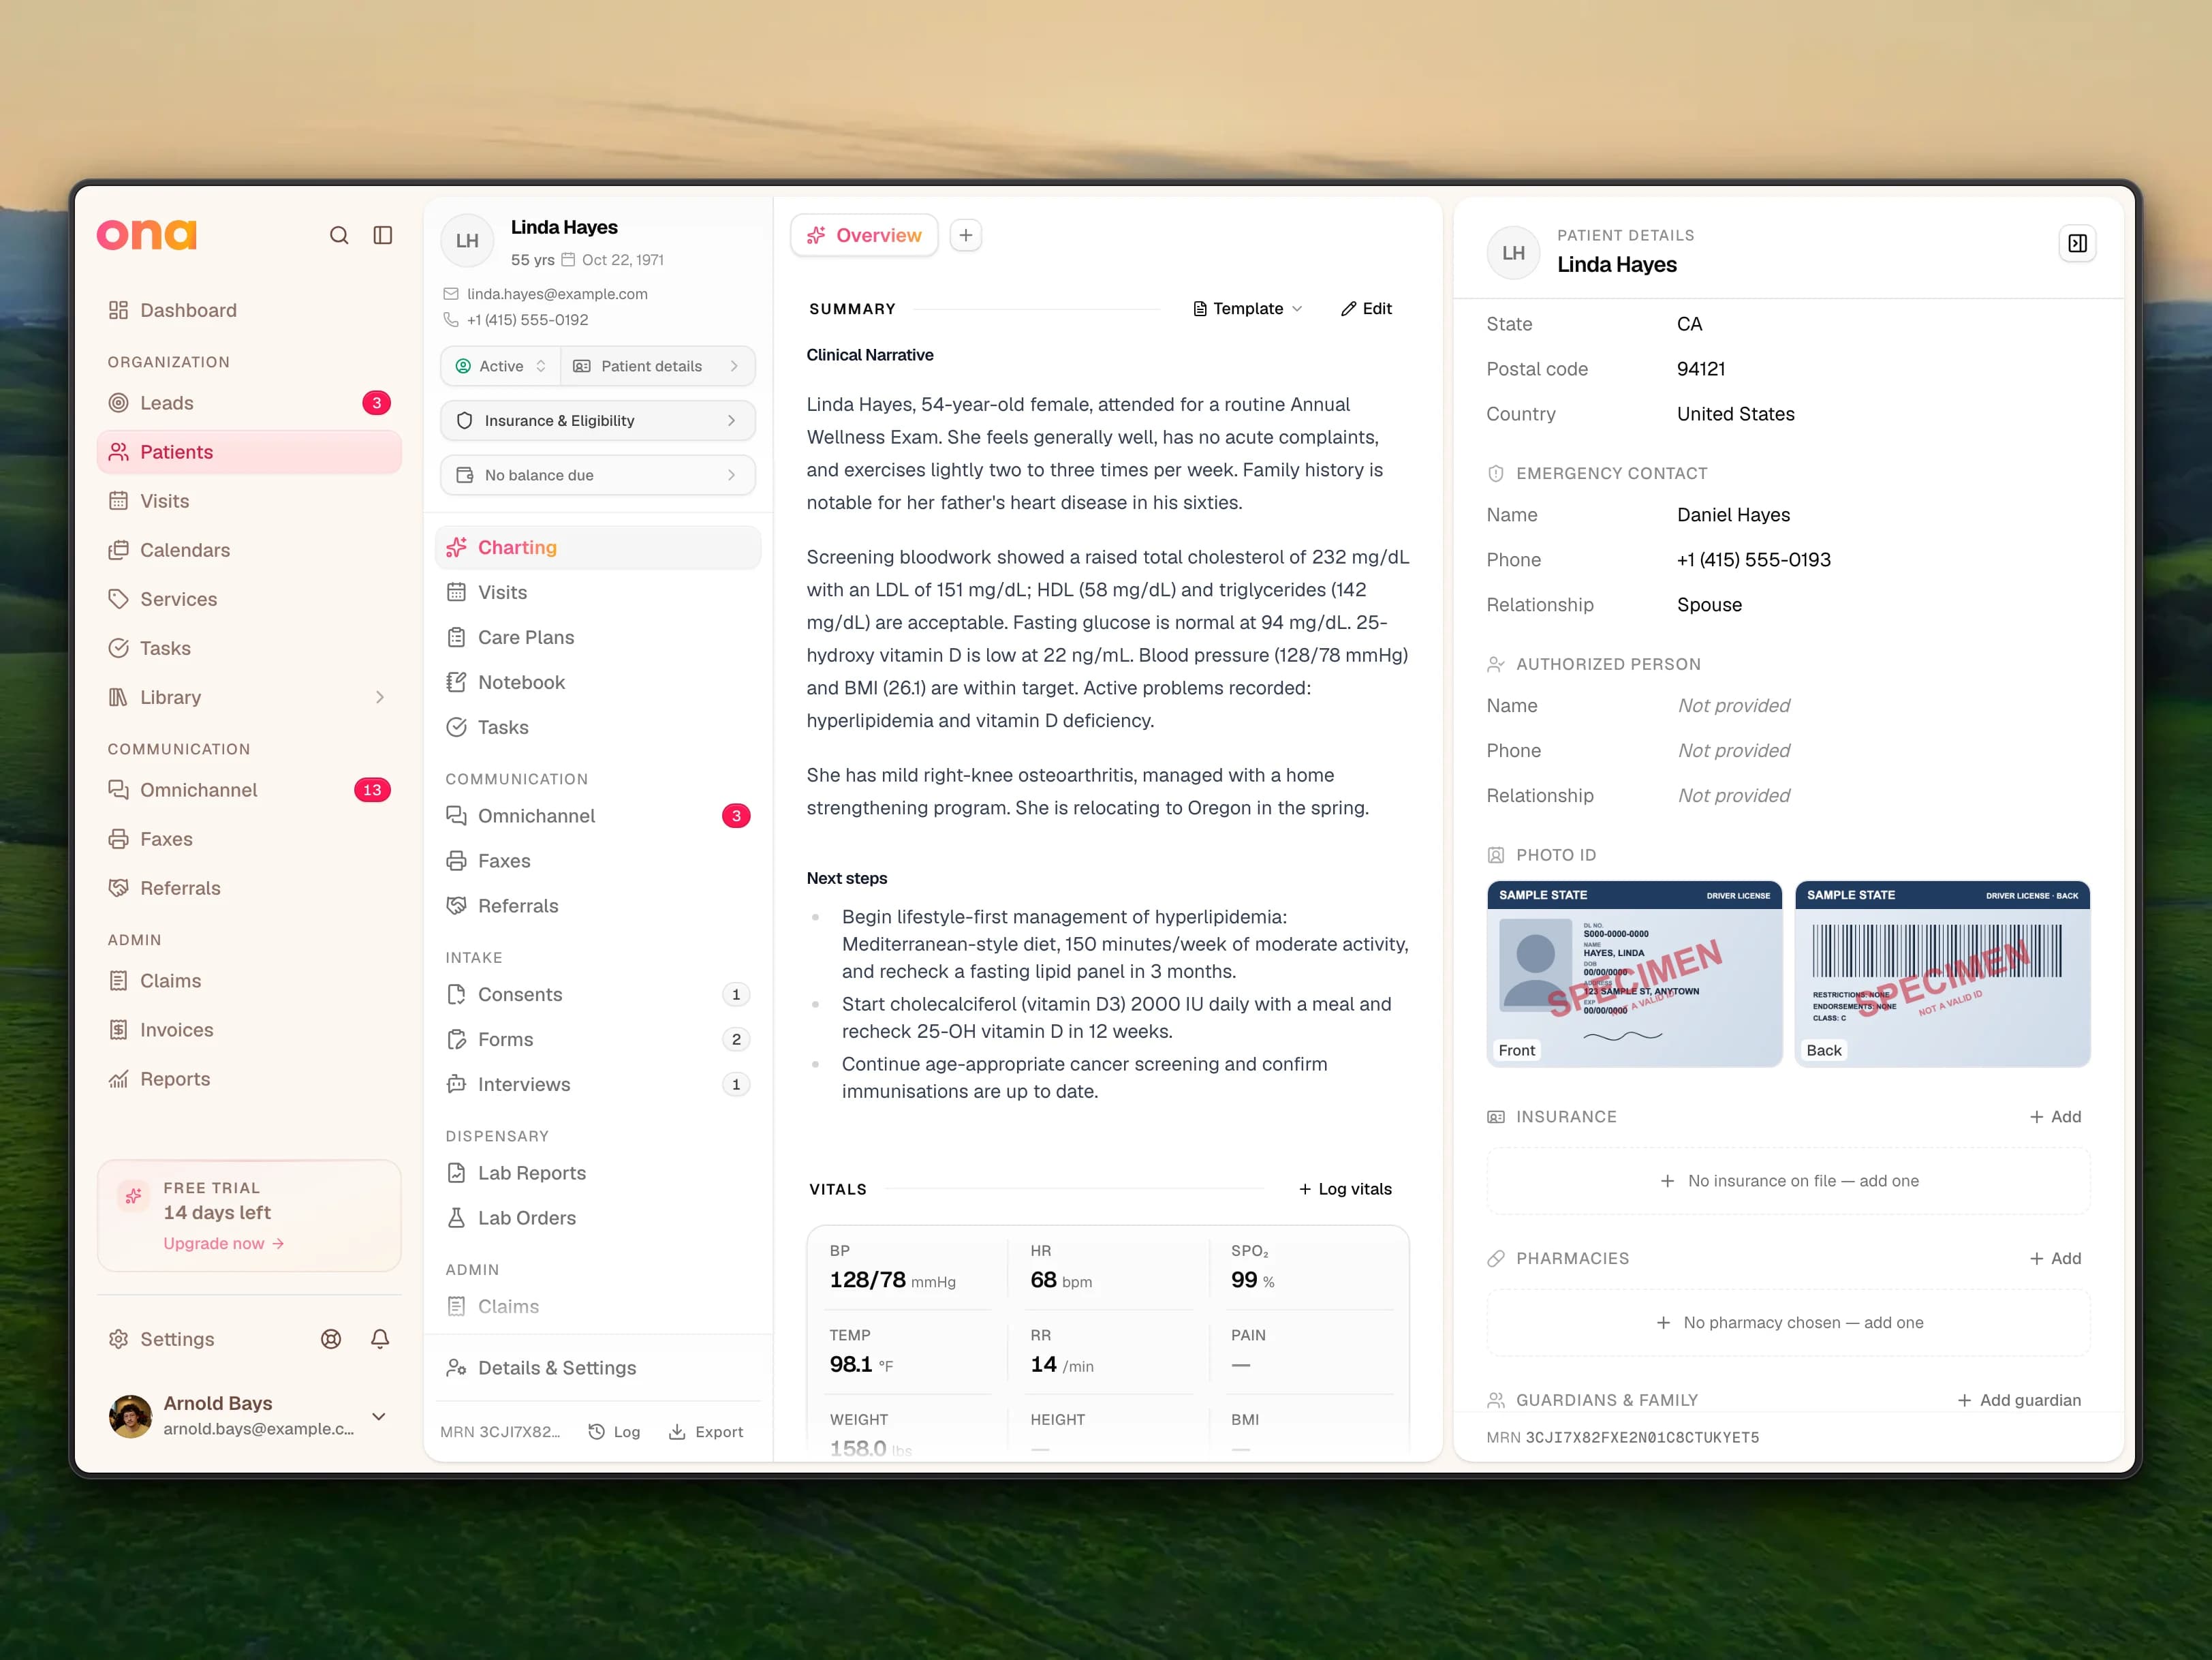Open Leads in the Organization section
Screen dimensions: 2212x1660
coord(250,403)
